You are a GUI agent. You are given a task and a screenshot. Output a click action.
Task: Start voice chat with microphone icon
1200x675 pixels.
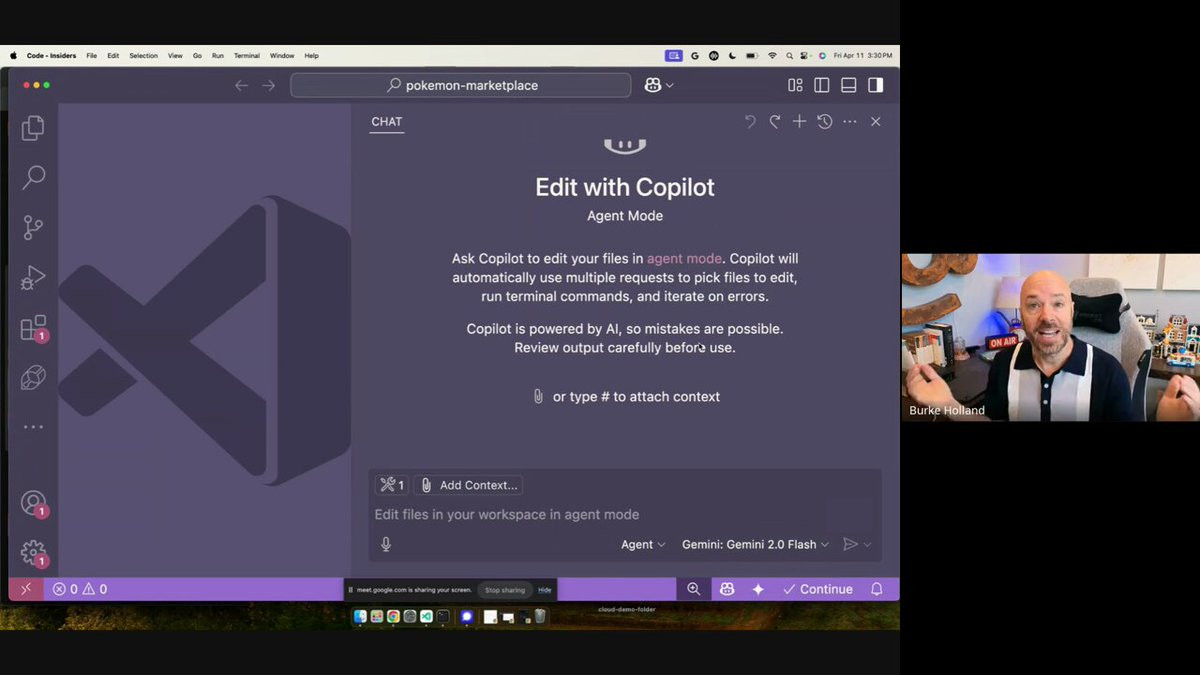pyautogui.click(x=386, y=544)
